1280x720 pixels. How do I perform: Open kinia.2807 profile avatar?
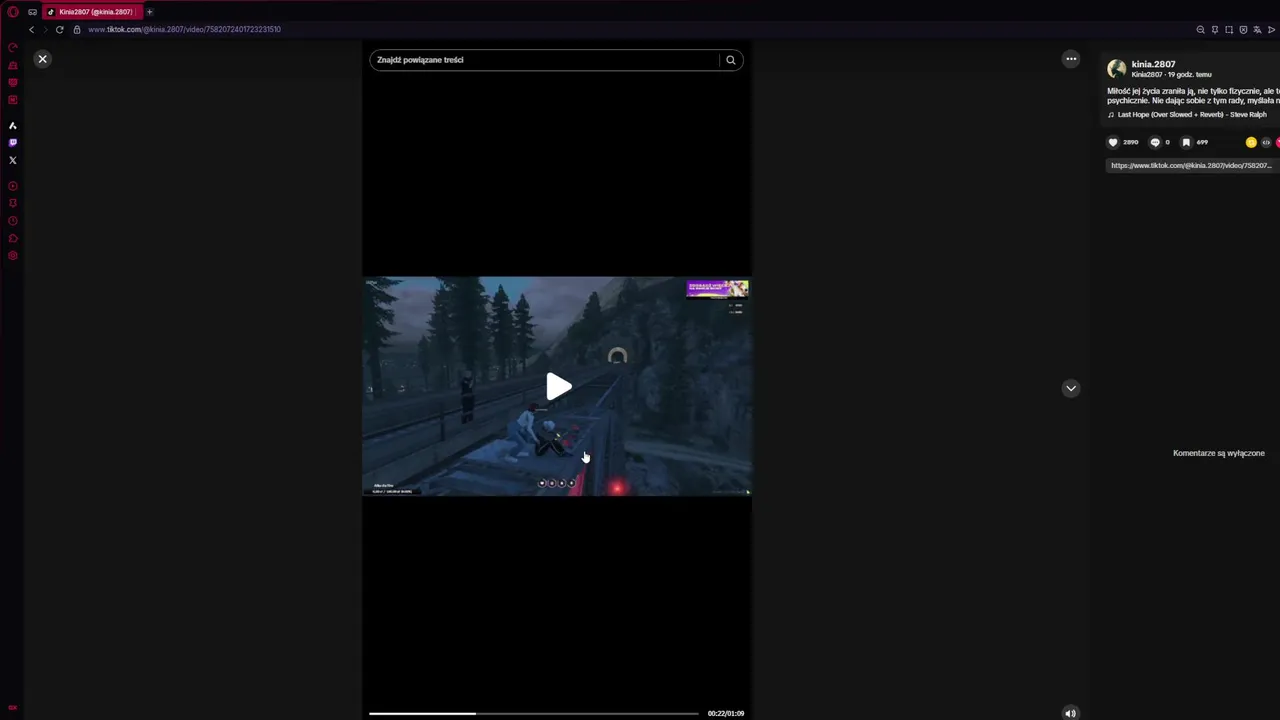point(1117,69)
